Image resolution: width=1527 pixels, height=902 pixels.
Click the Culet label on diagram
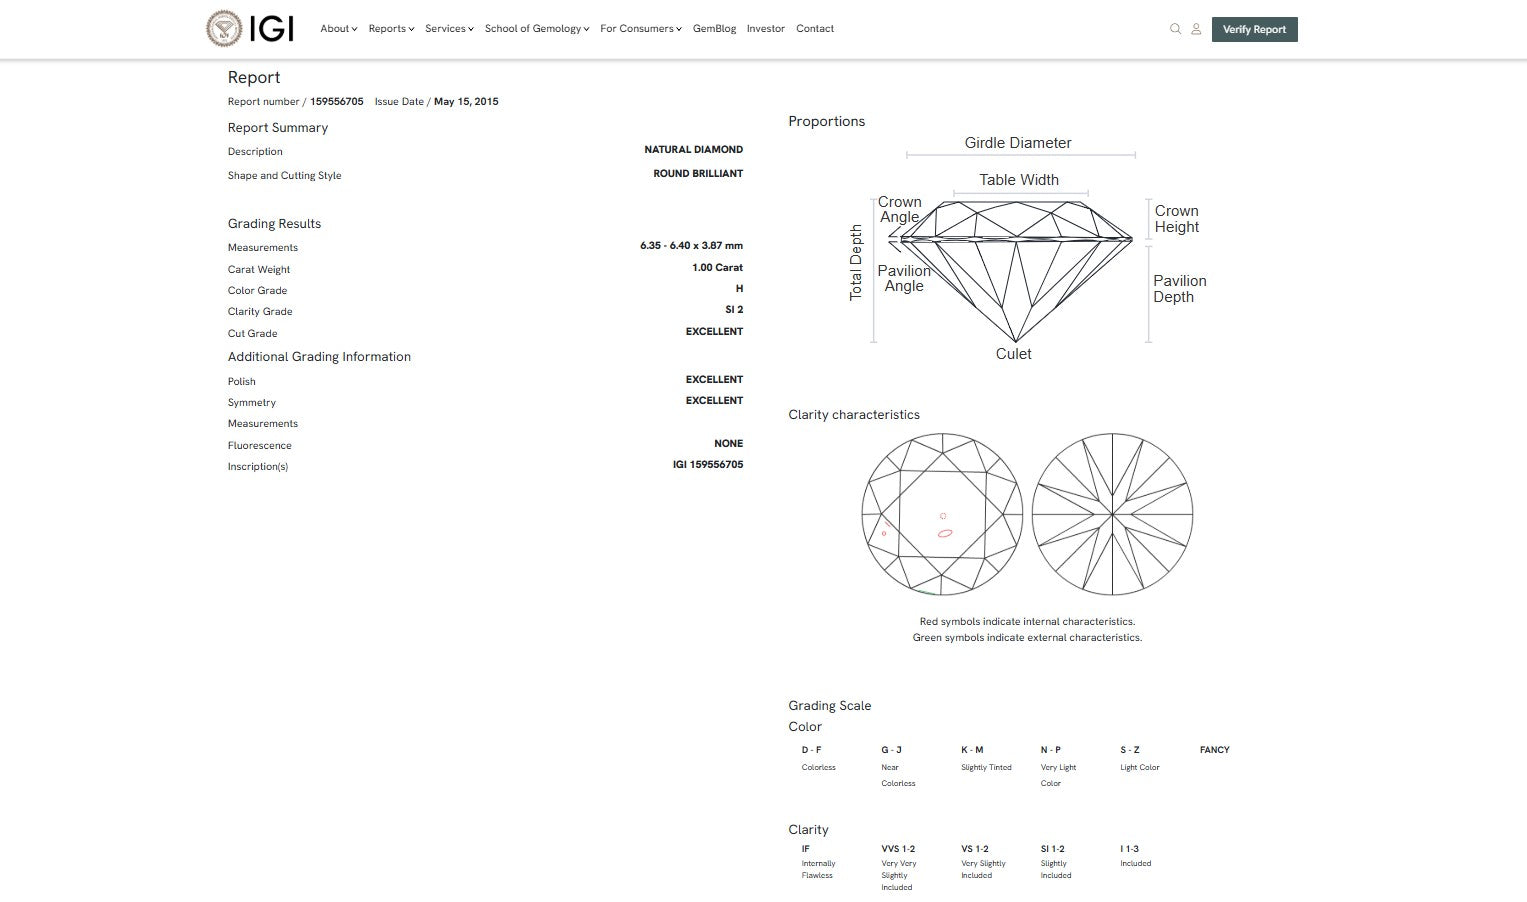1013,354
